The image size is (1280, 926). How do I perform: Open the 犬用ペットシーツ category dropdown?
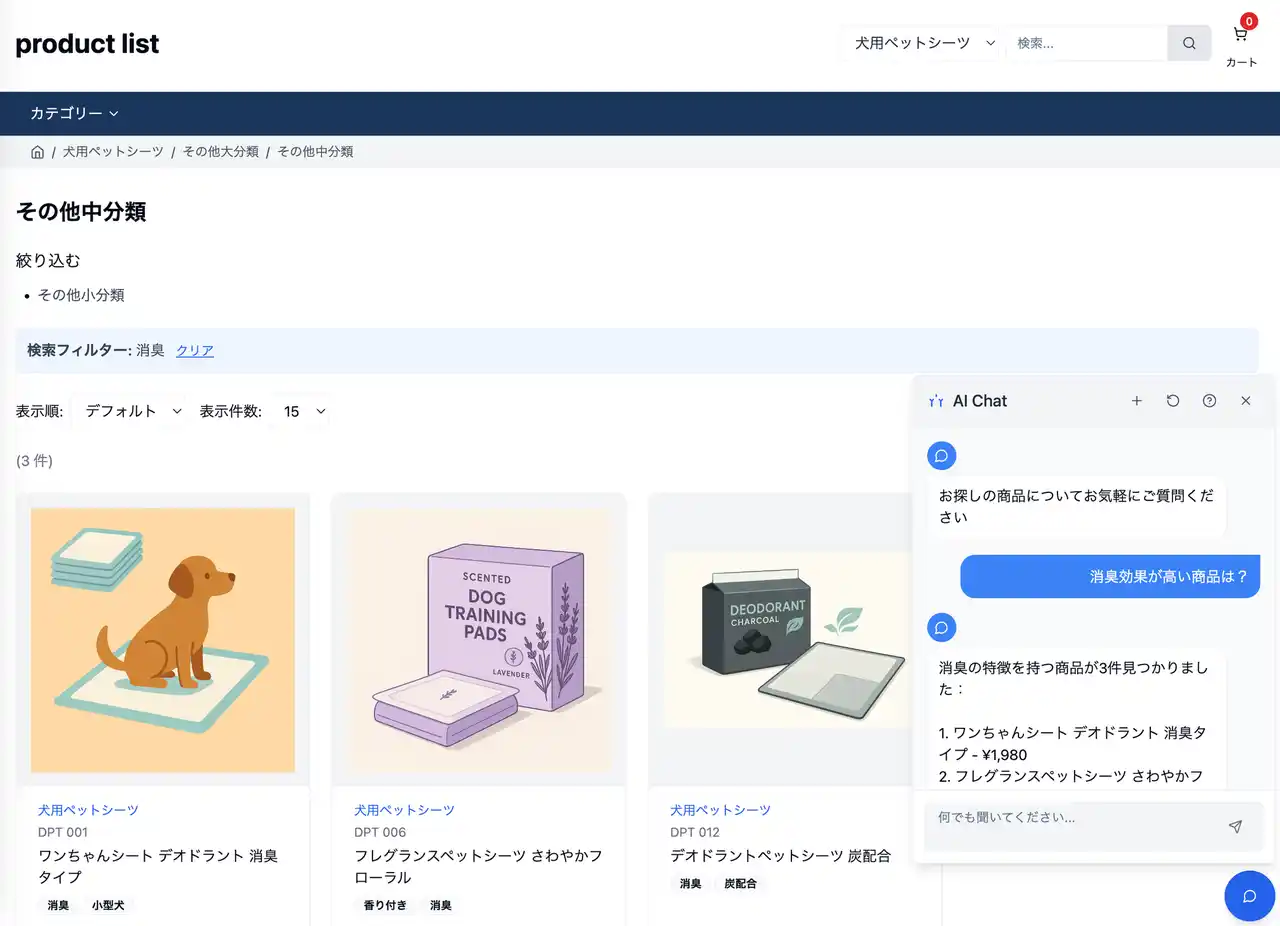pos(923,43)
